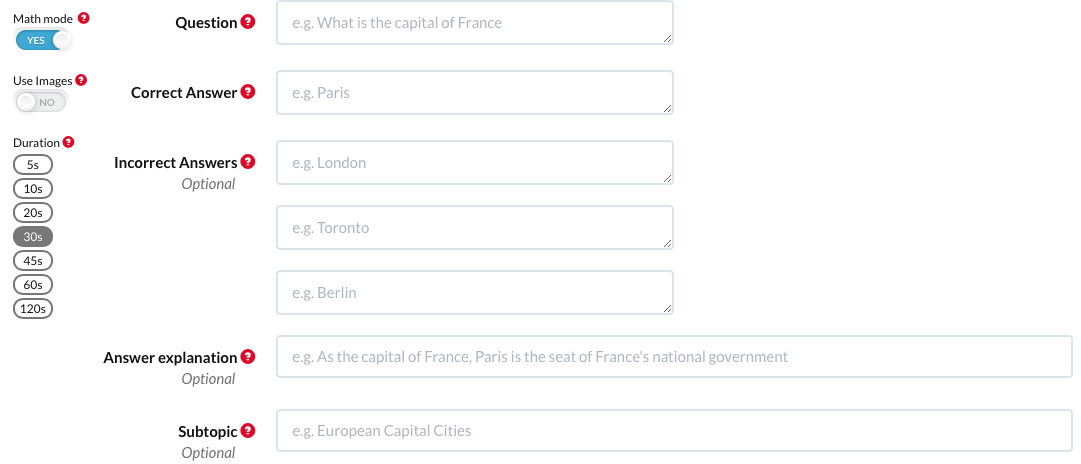1081x464 pixels.
Task: Click the Incorrect Answers help icon
Action: [x=248, y=162]
